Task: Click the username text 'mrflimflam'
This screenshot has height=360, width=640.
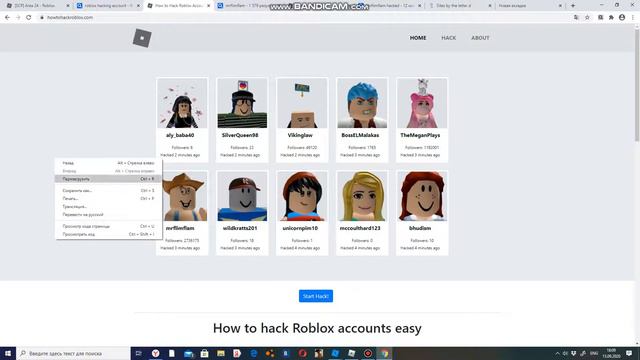Action: click(x=180, y=228)
